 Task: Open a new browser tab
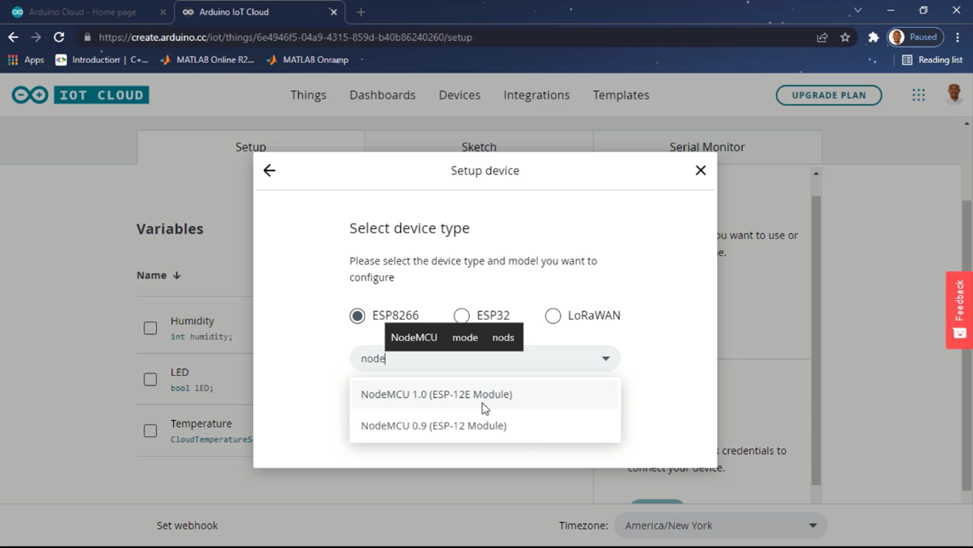point(361,12)
